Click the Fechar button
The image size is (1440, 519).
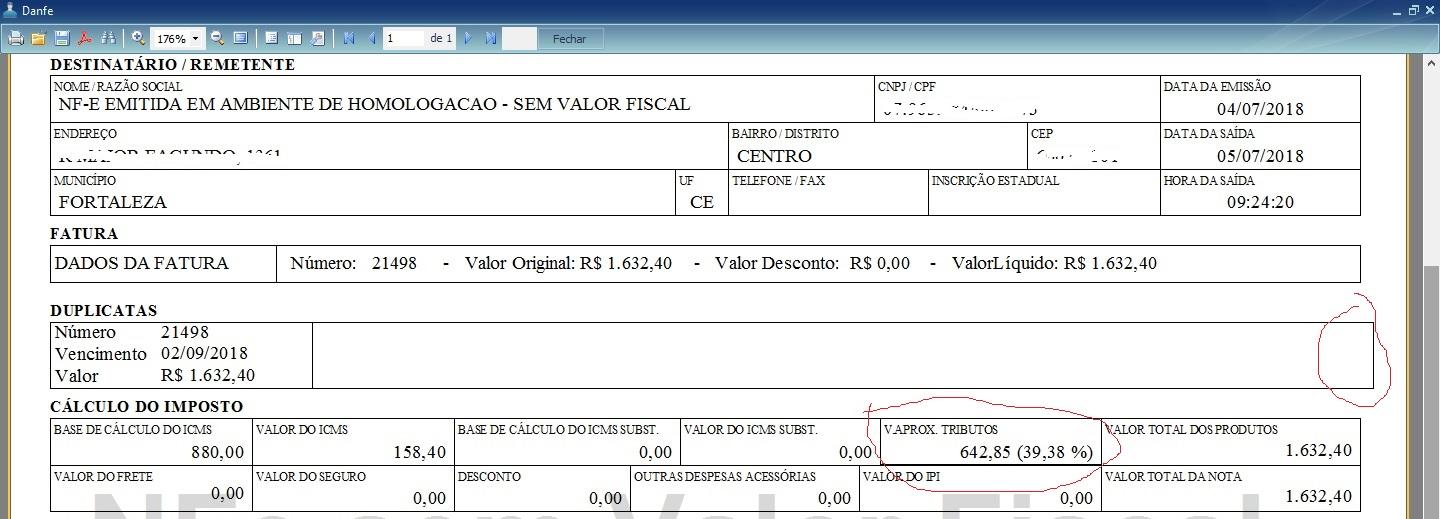(x=570, y=39)
